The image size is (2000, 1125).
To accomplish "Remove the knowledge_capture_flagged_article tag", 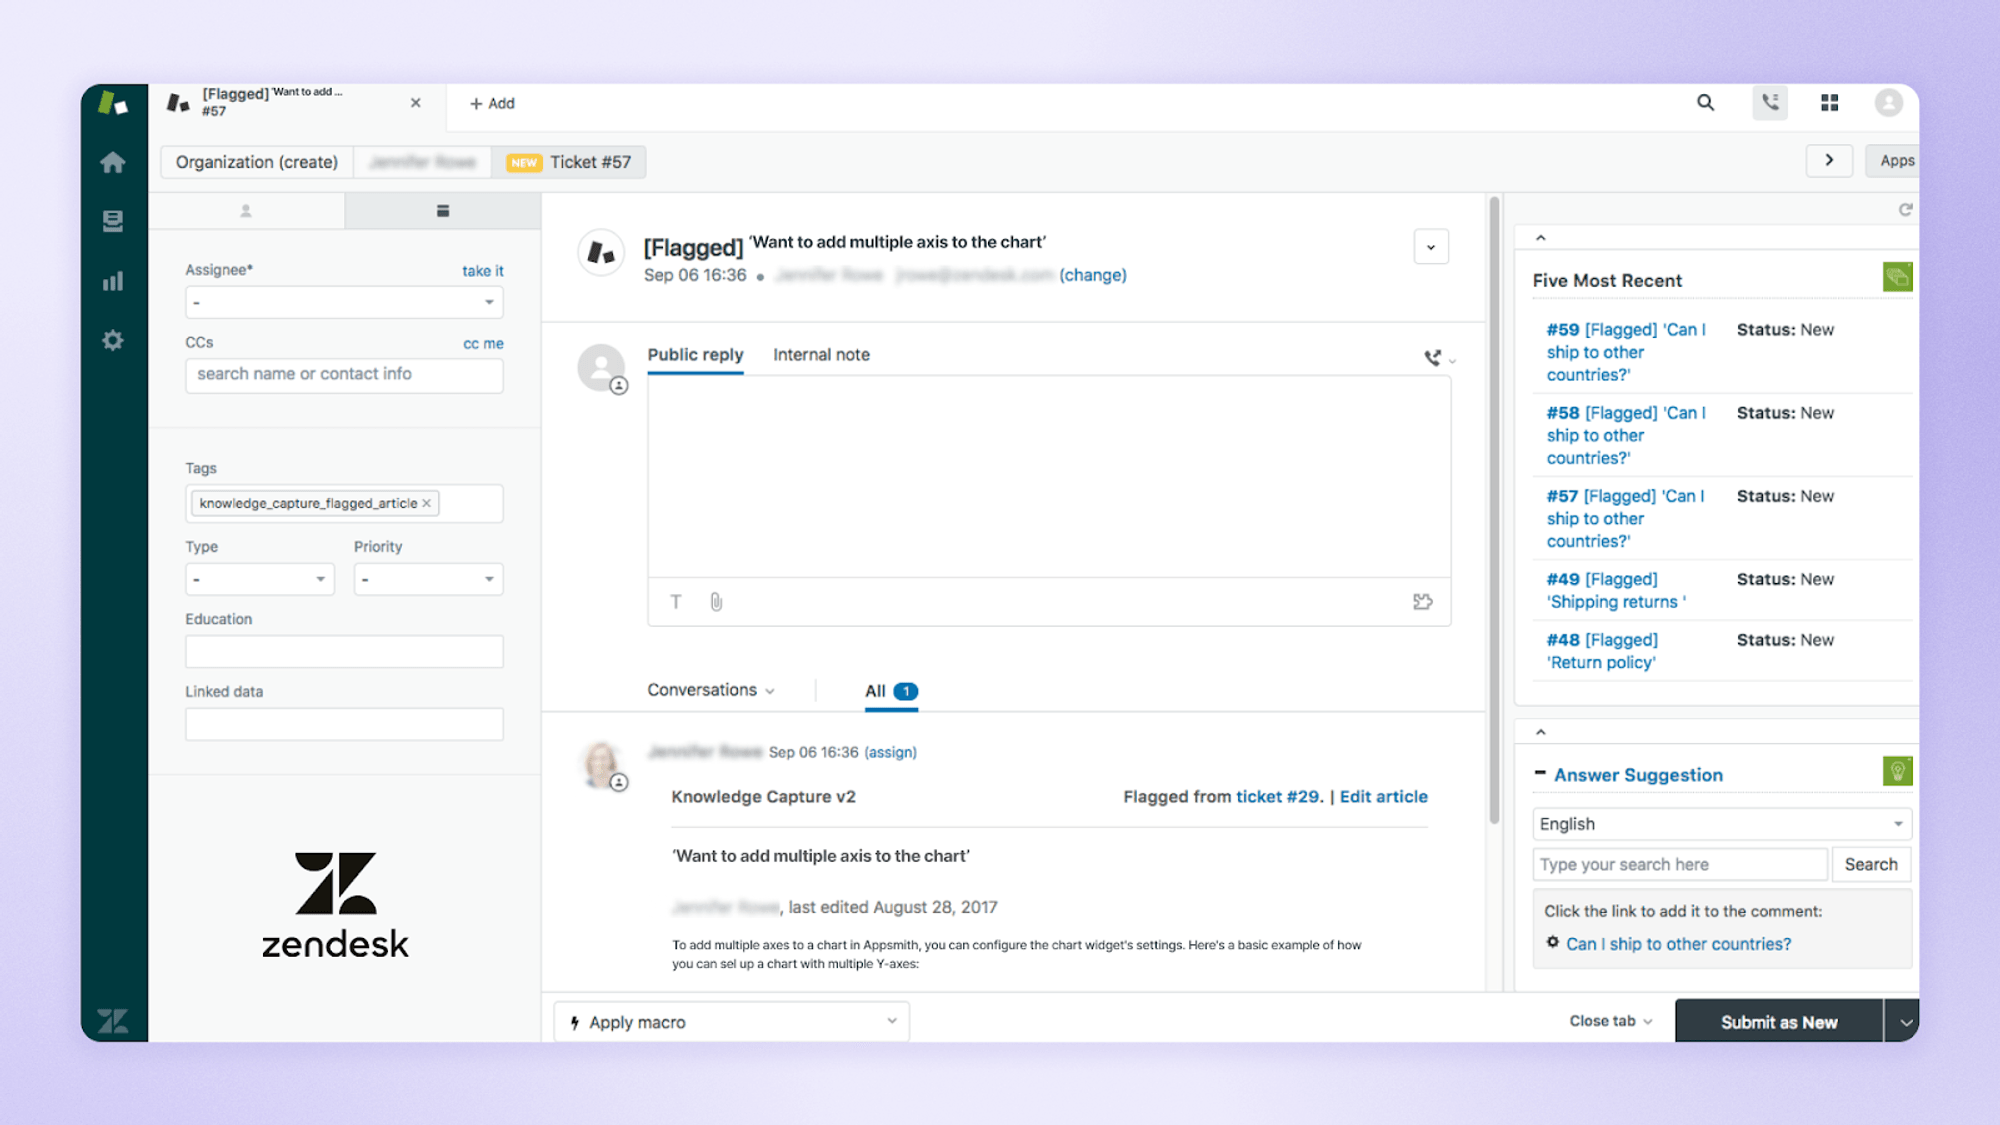I will click(x=426, y=503).
